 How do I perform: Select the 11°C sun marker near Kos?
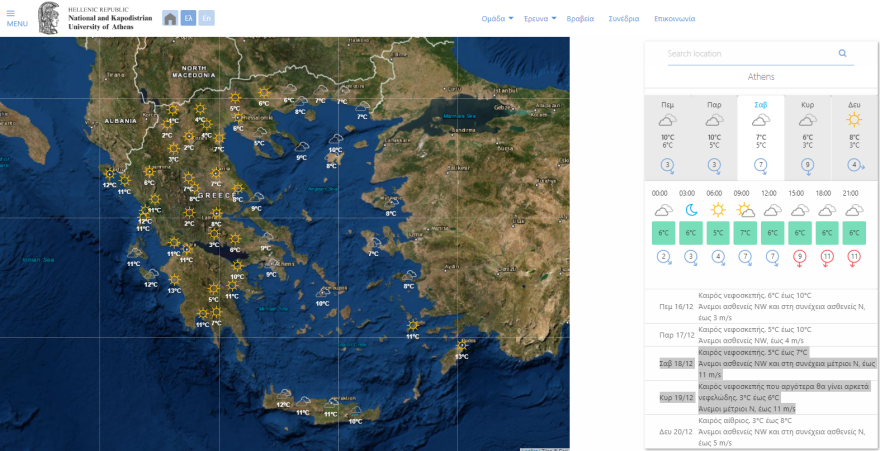(414, 325)
